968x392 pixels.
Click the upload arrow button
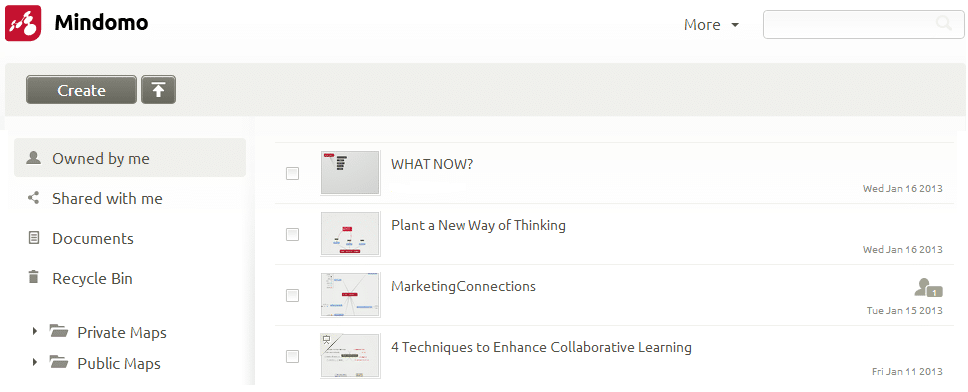click(159, 90)
